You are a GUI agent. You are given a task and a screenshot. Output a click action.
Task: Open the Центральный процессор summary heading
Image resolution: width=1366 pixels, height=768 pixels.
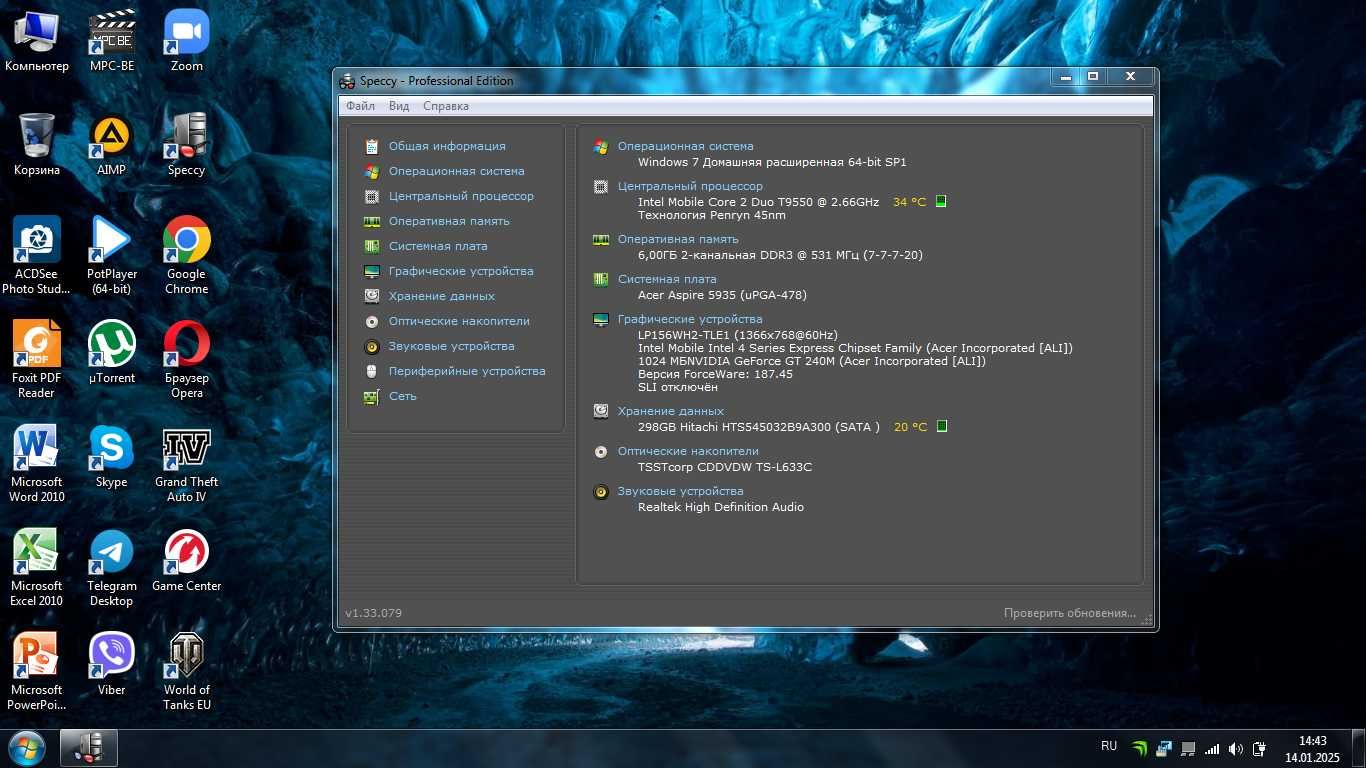point(690,186)
